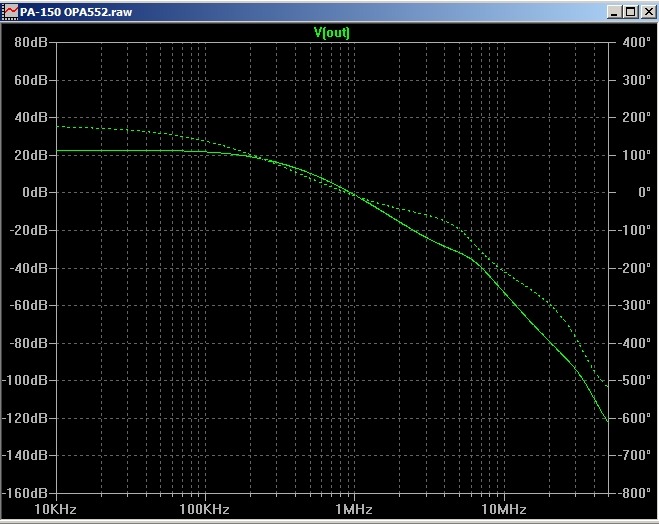Click the -100° phase axis label
The width and height of the screenshot is (659, 524).
[634, 230]
